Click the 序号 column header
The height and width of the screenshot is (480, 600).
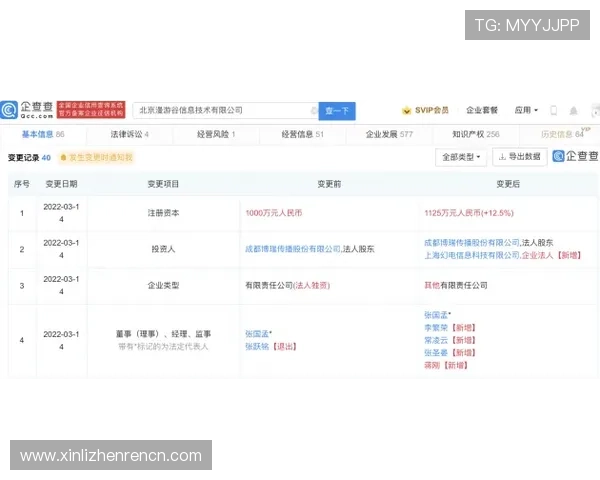22,184
